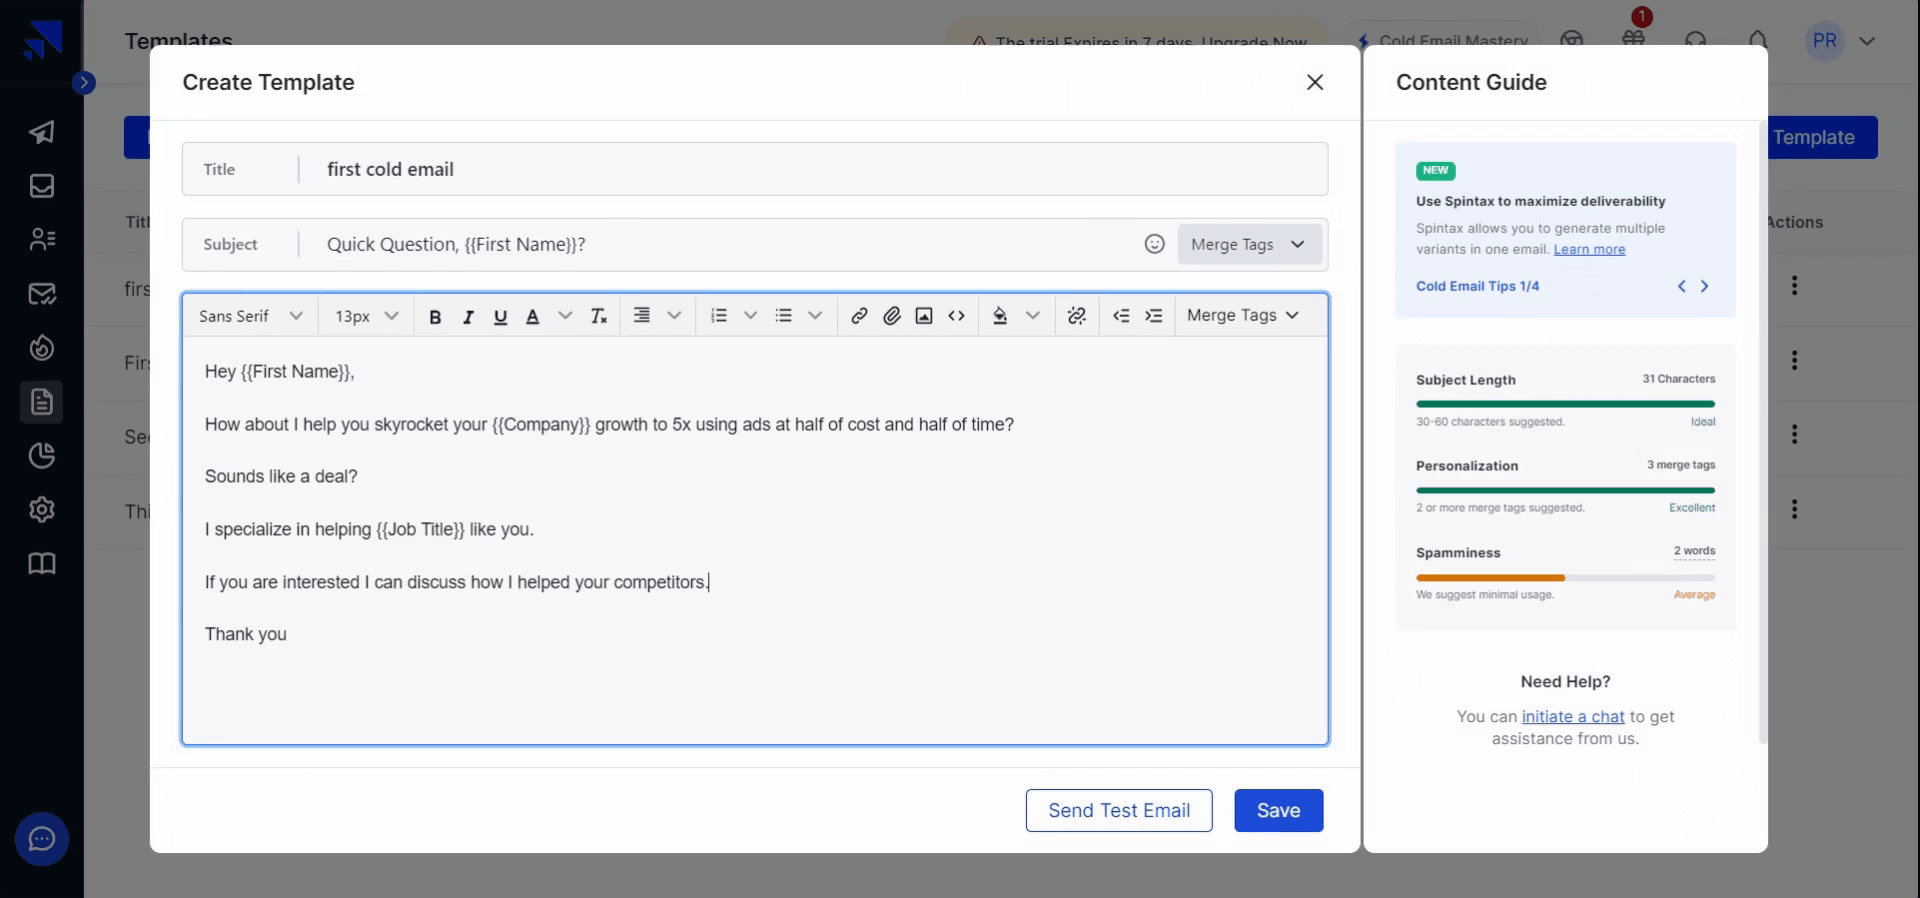Open Templates page in left sidebar
1920x898 pixels.
pos(42,402)
